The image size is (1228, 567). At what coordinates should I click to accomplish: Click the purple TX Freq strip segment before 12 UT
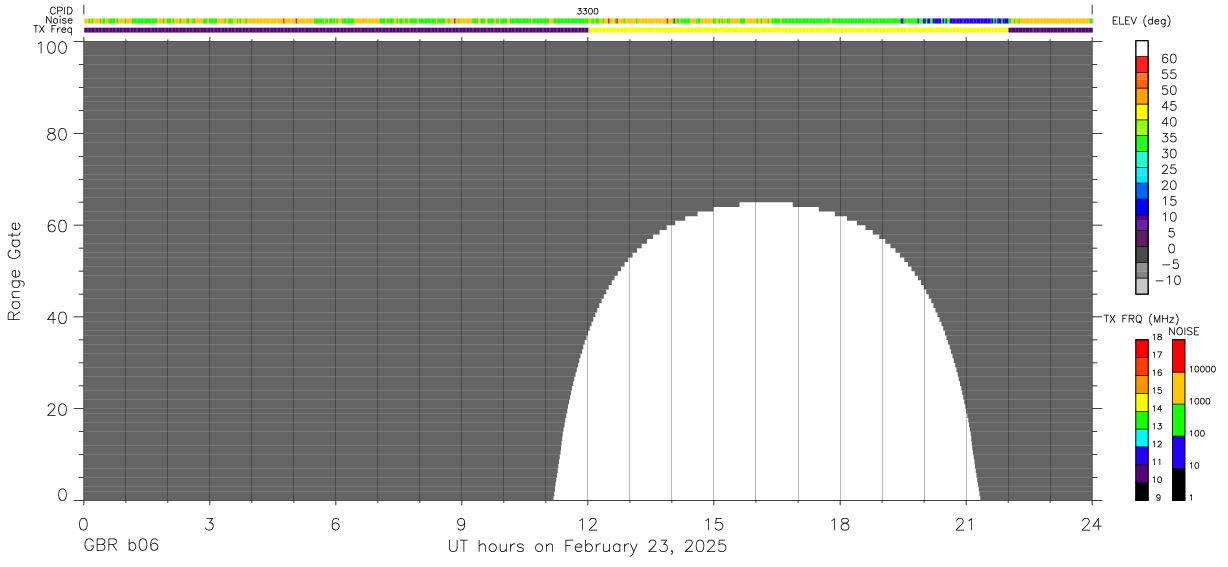(x=336, y=30)
